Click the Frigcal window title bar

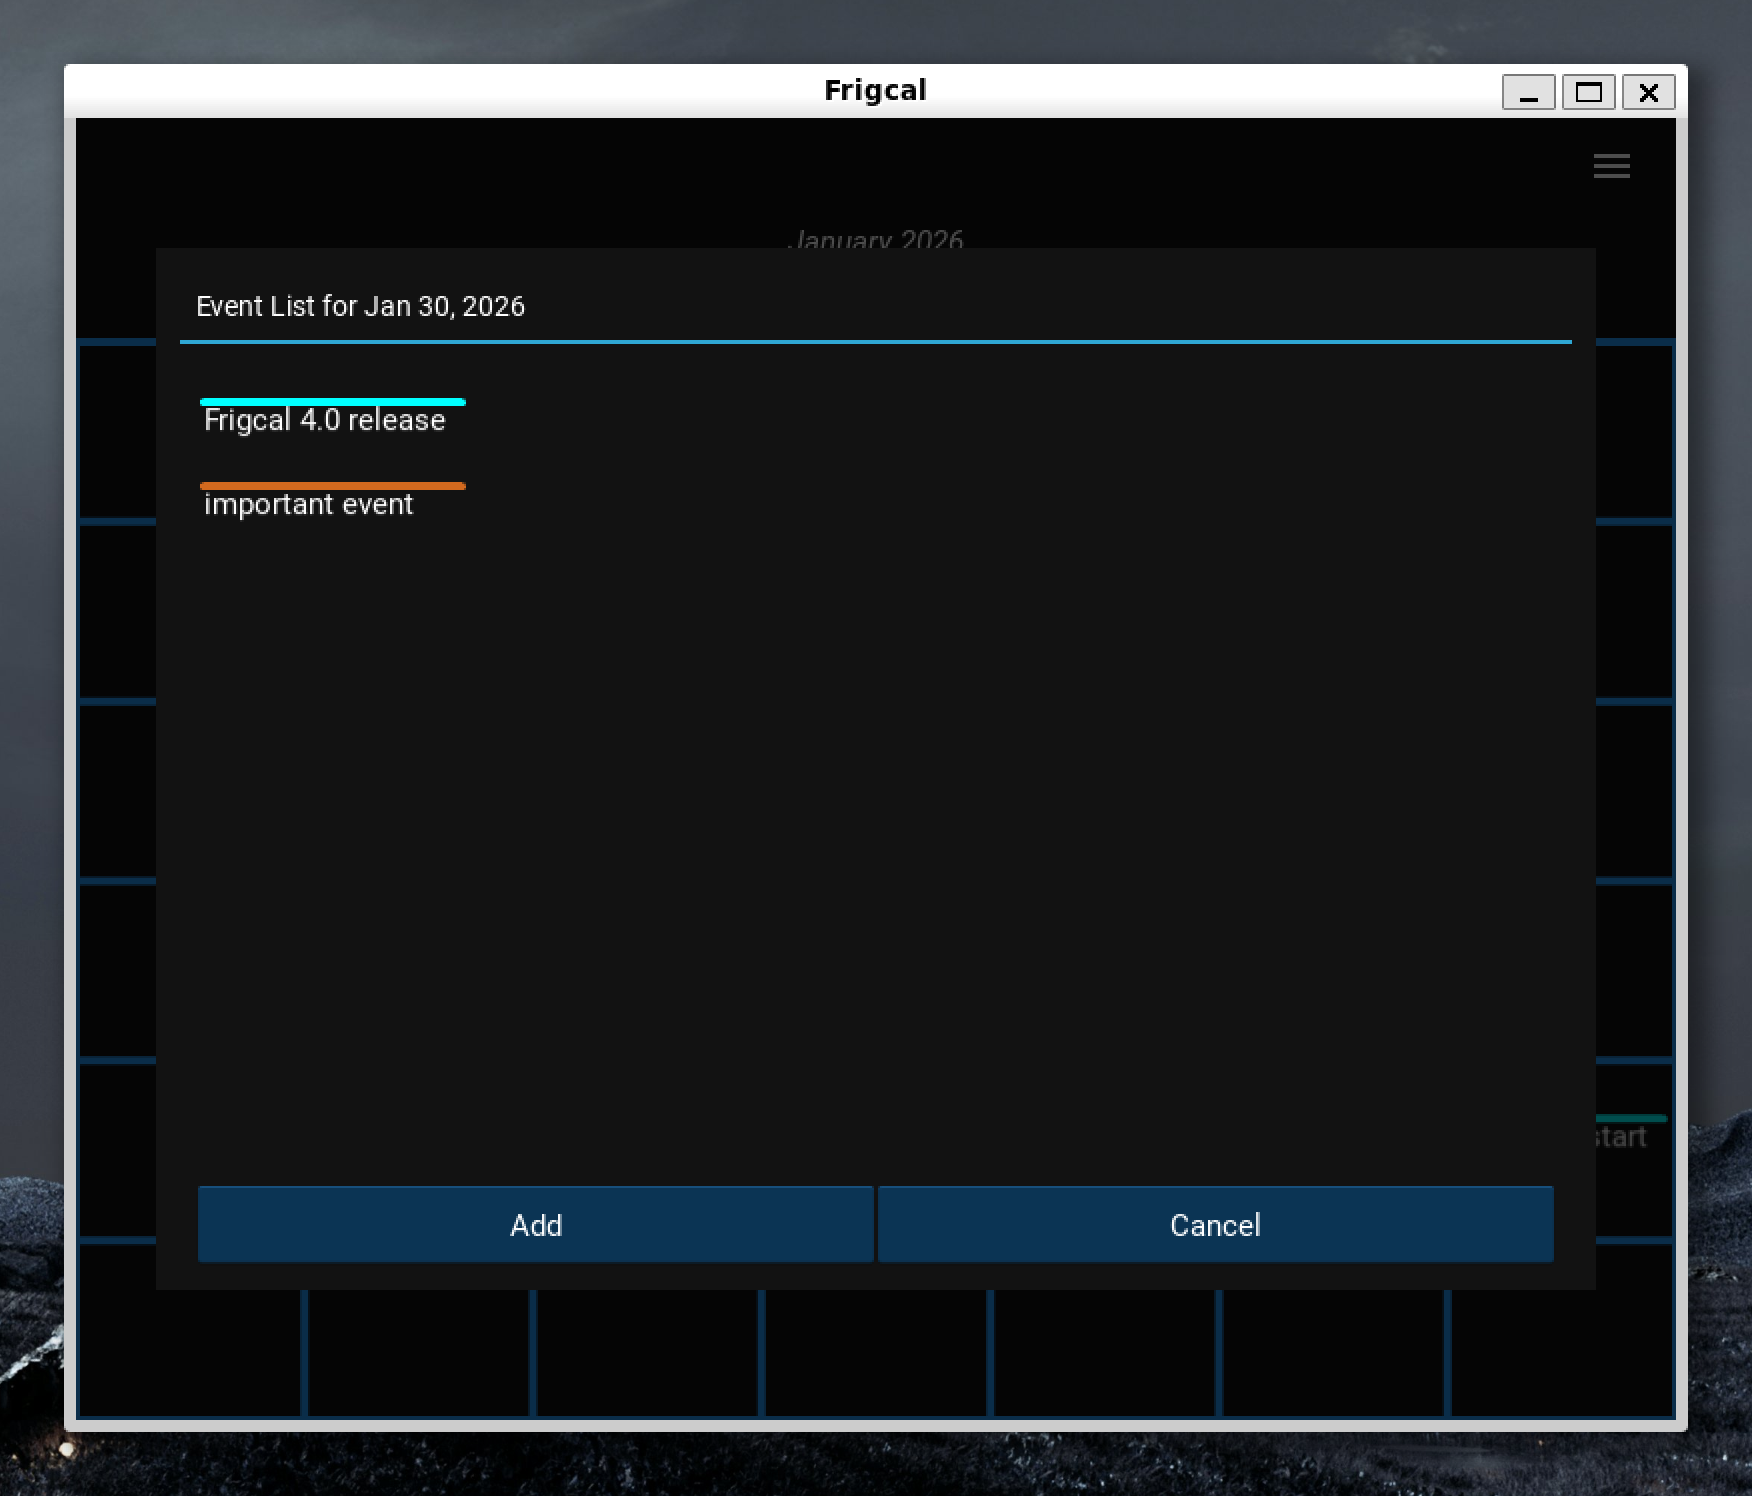[875, 90]
